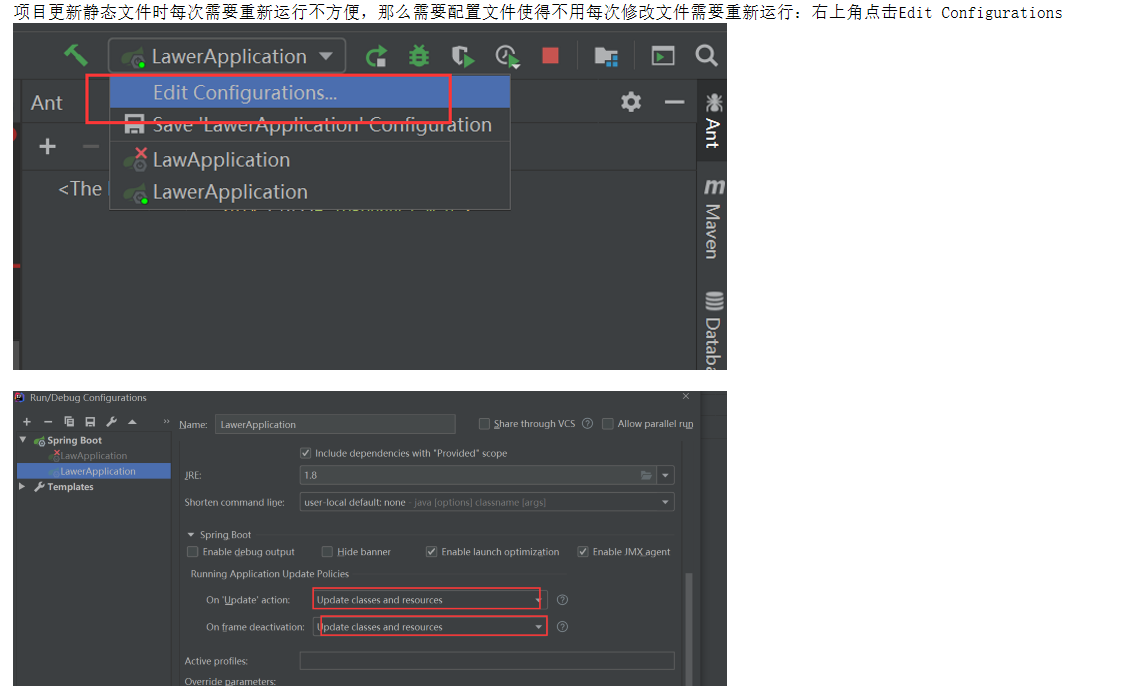Select LawApplication in the configuration dropdown list

[x=310, y=159]
